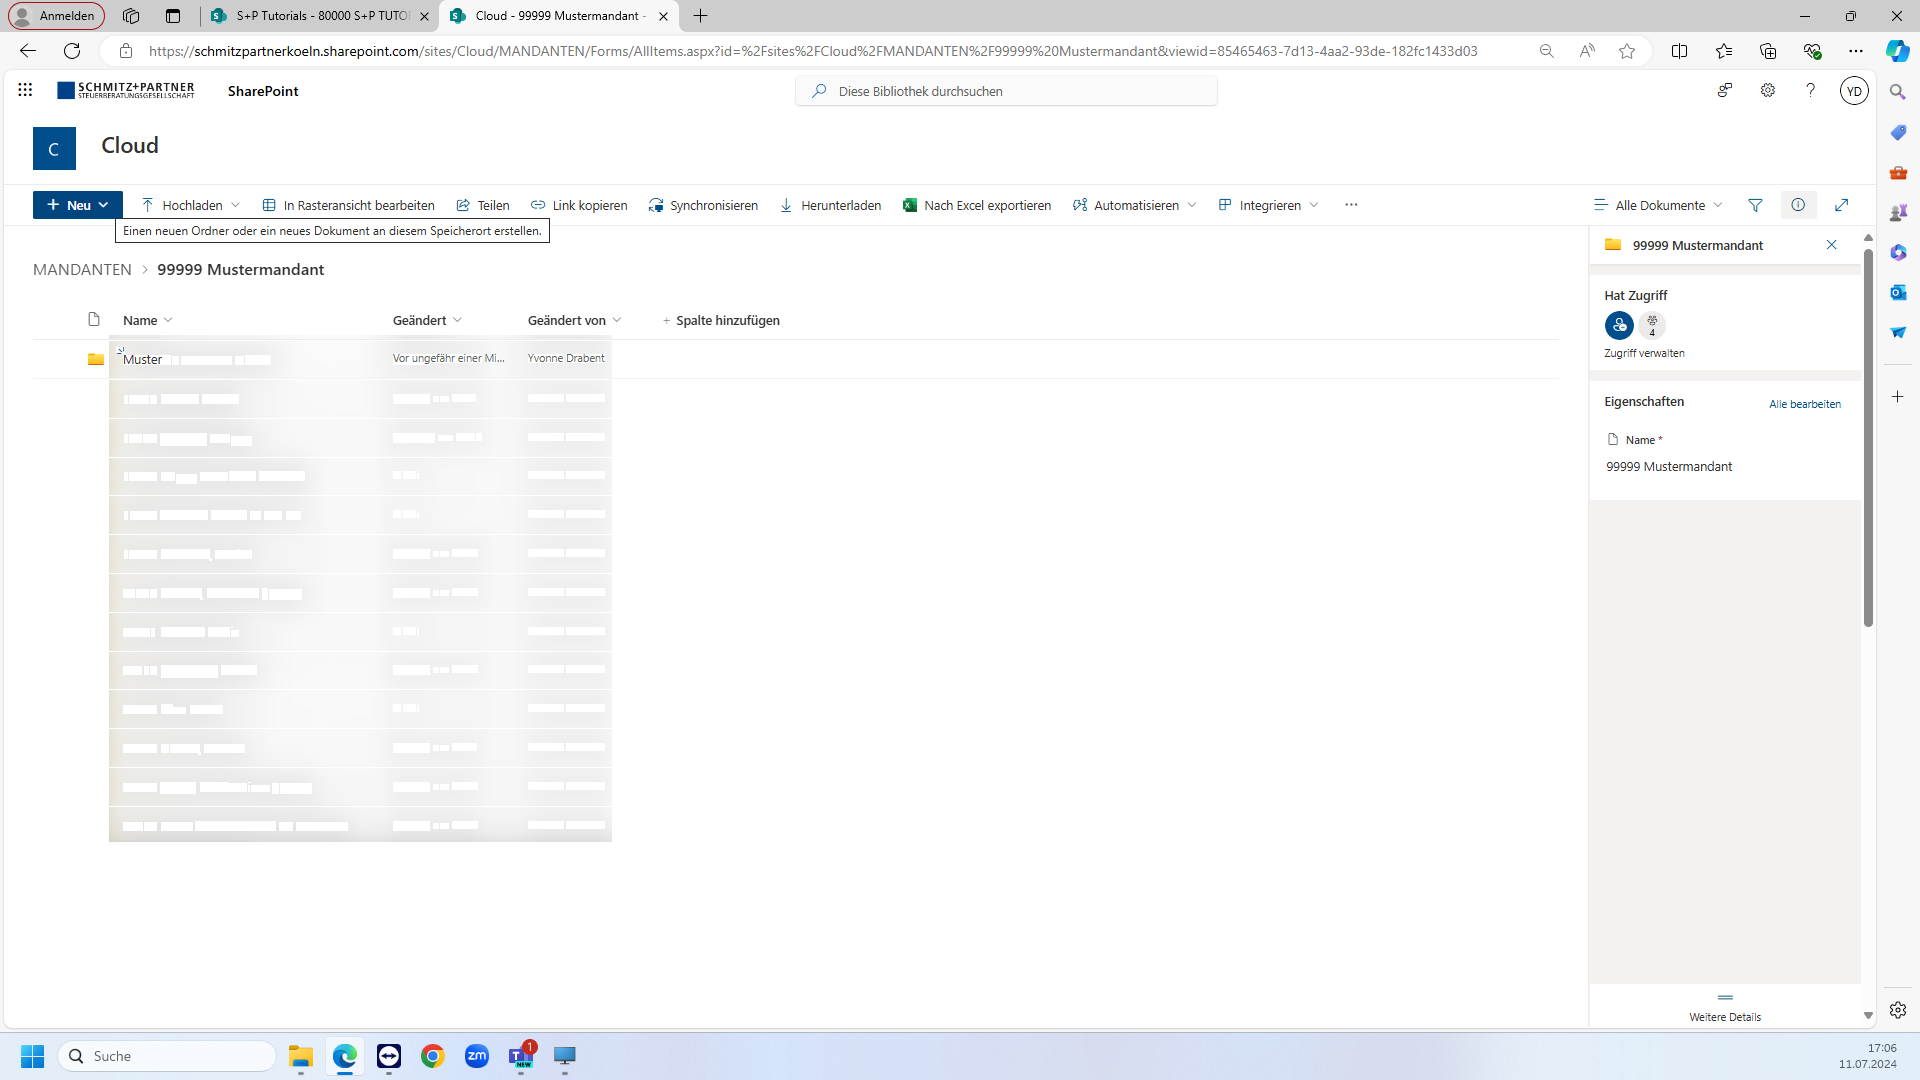Close the 99999 Mustermandant details panel

[1831, 245]
